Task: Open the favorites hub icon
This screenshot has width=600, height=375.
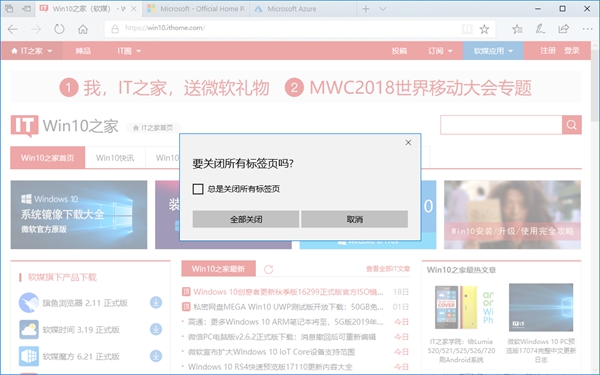Action: [517, 29]
